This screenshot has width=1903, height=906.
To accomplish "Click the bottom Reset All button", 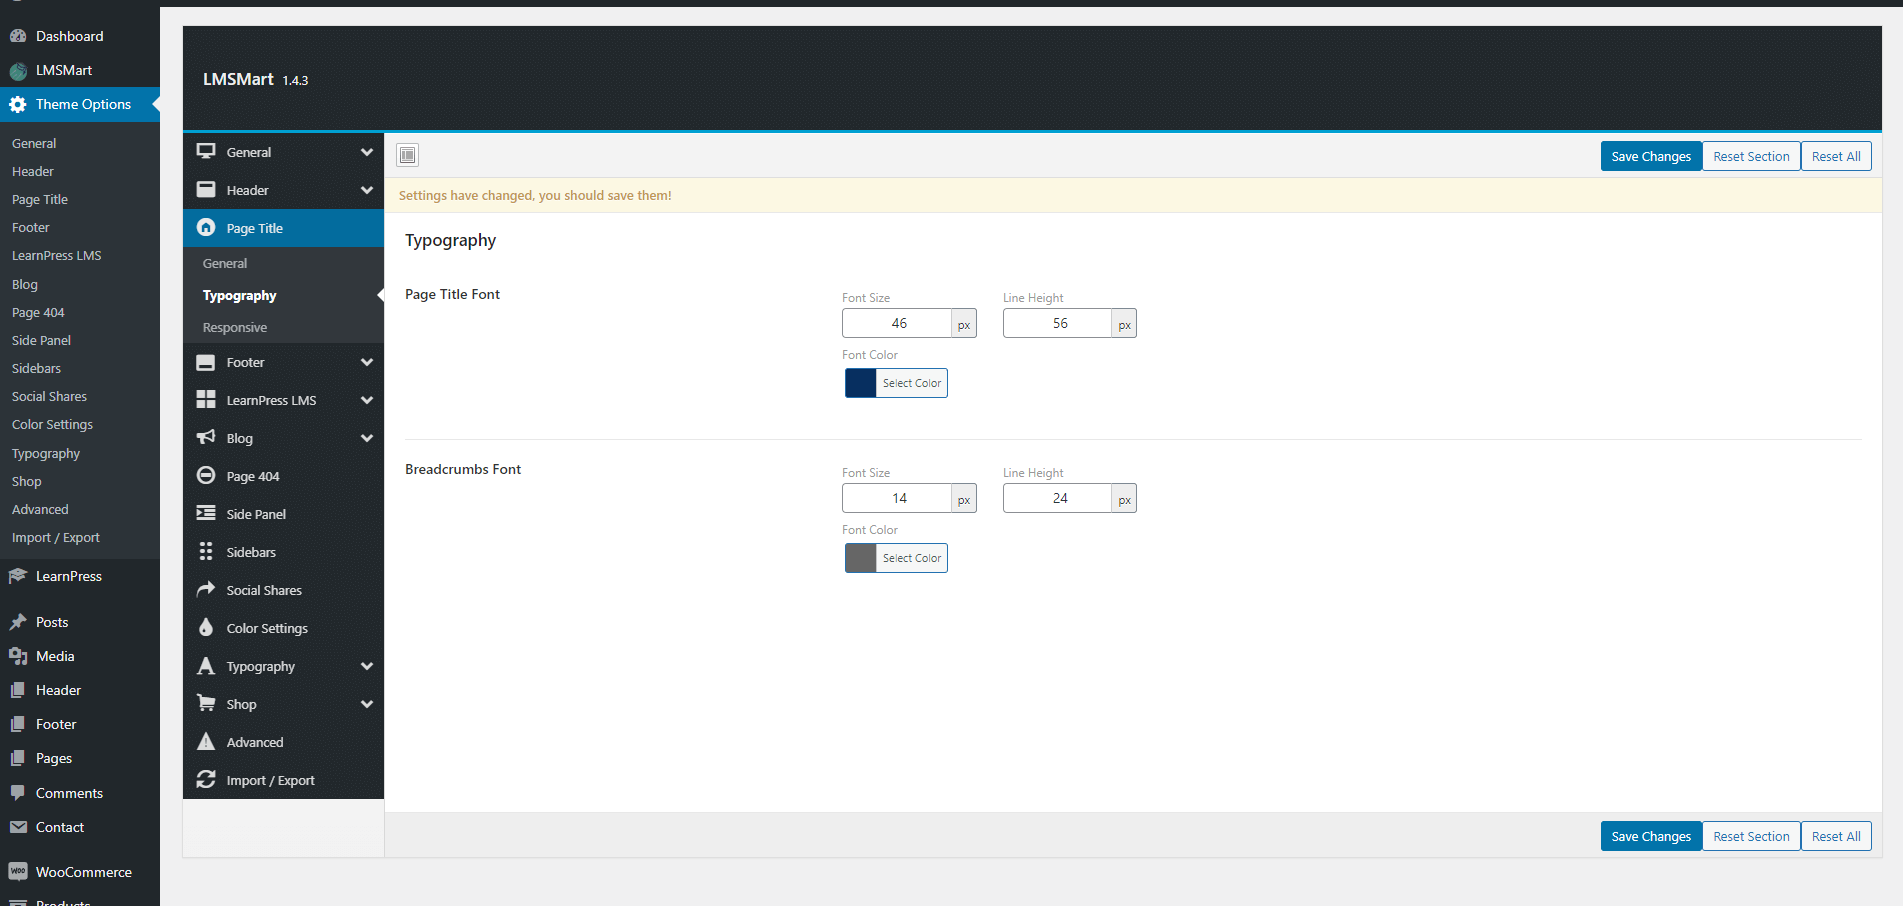I will pos(1836,836).
